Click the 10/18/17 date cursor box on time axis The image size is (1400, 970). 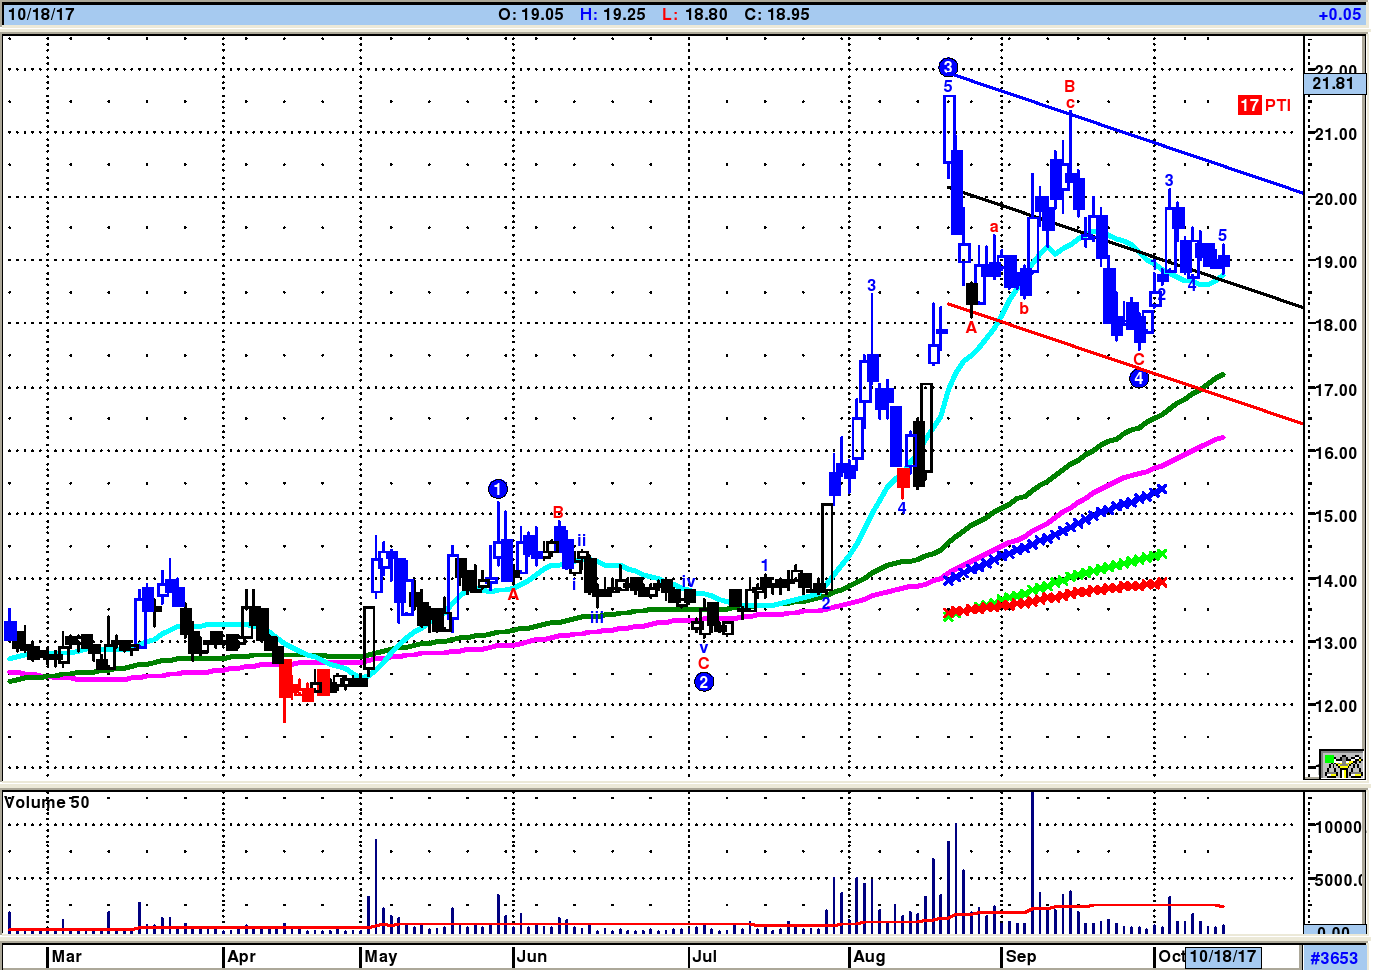point(1222,956)
